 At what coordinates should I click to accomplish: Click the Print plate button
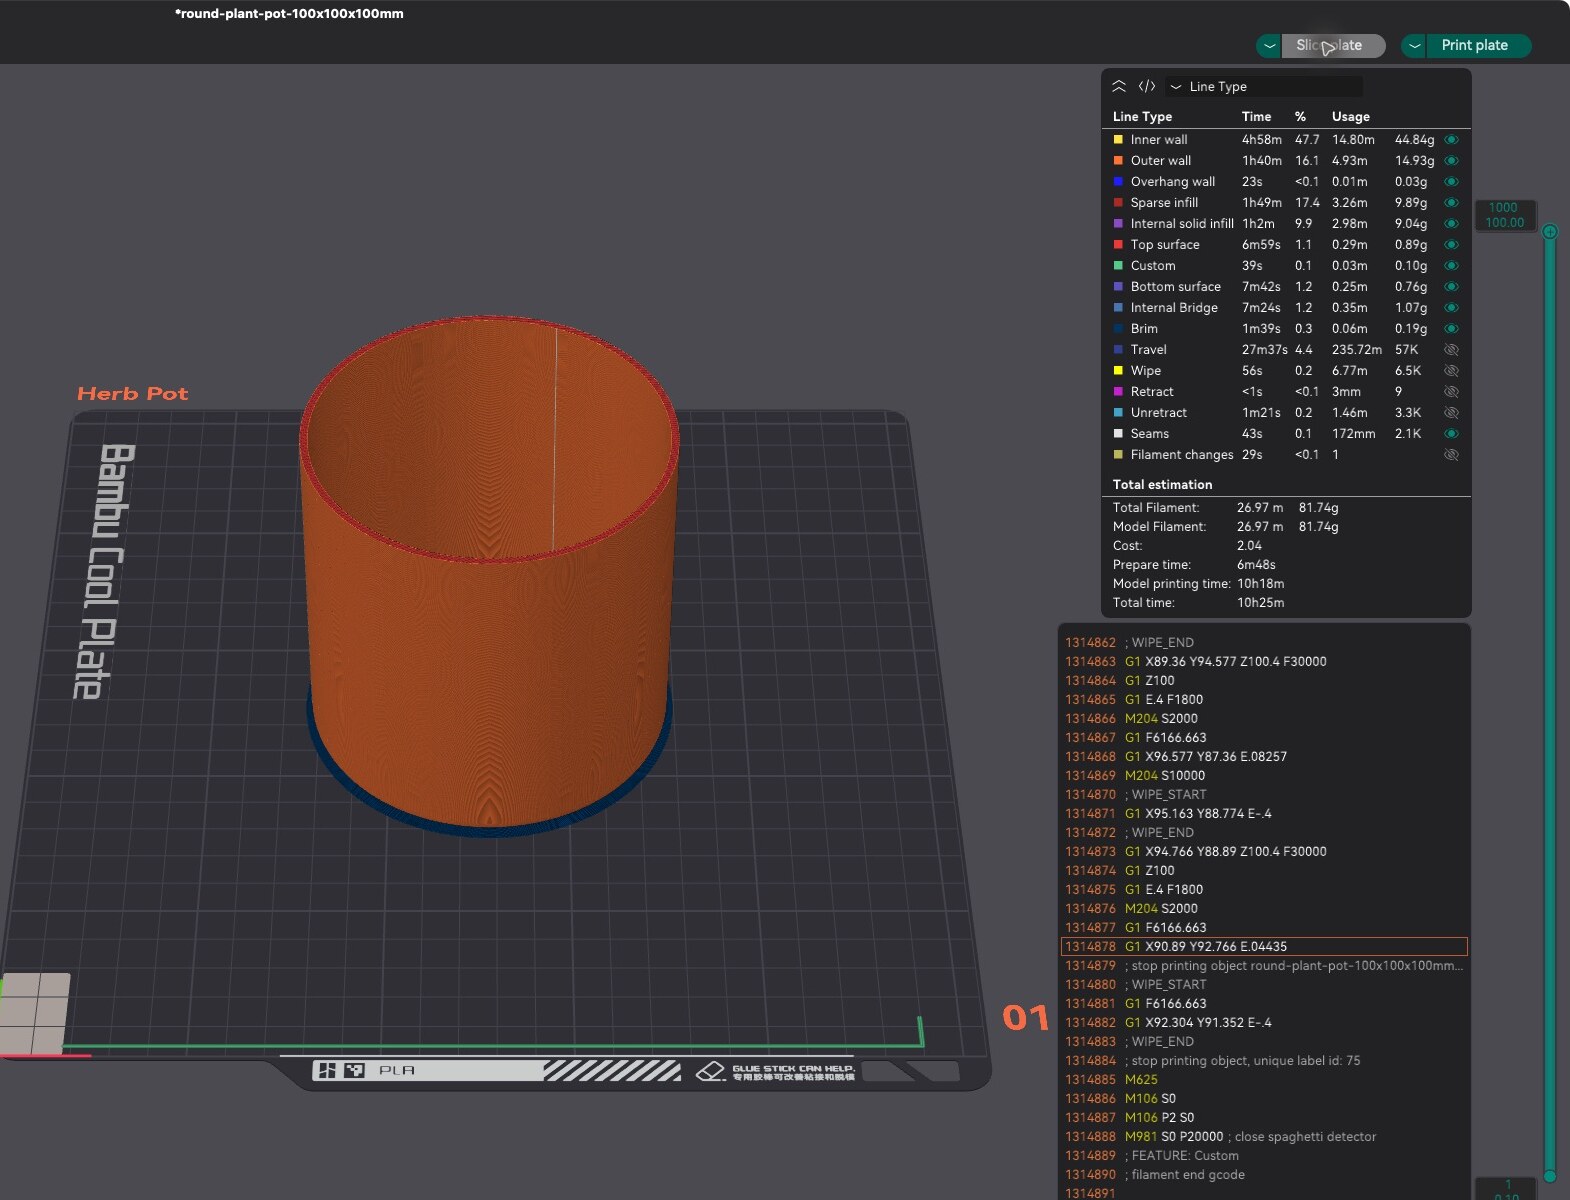[x=1478, y=46]
